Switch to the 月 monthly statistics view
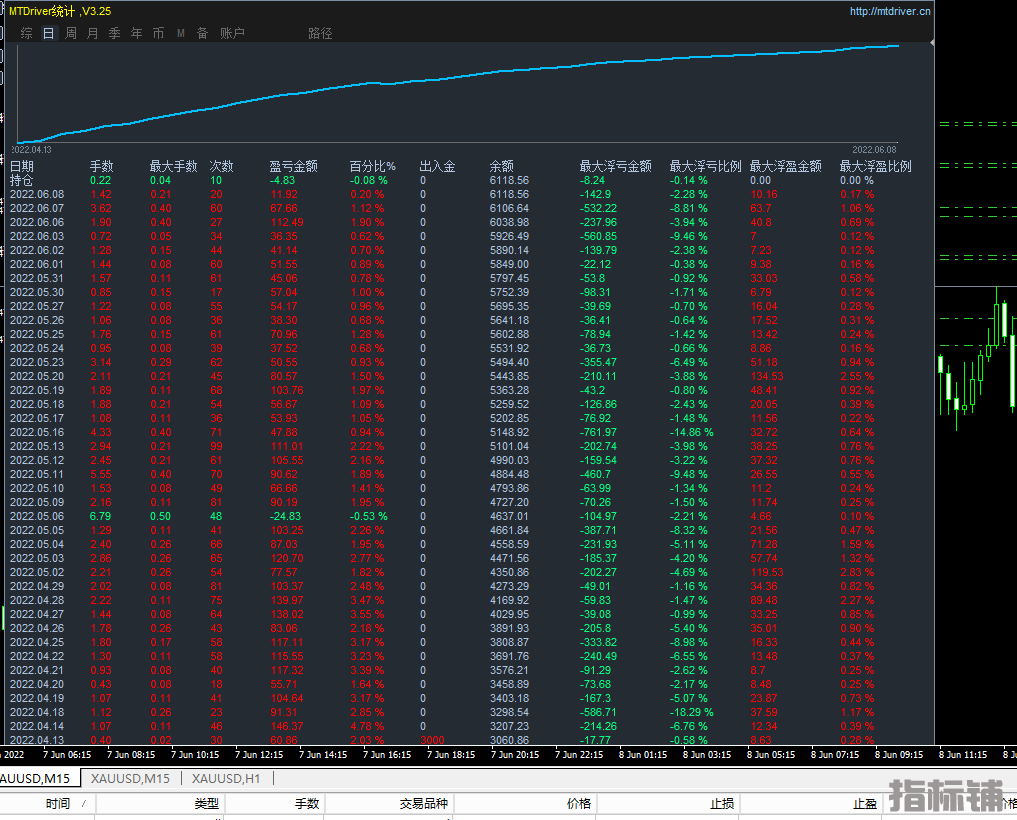The width and height of the screenshot is (1017, 820). (93, 33)
